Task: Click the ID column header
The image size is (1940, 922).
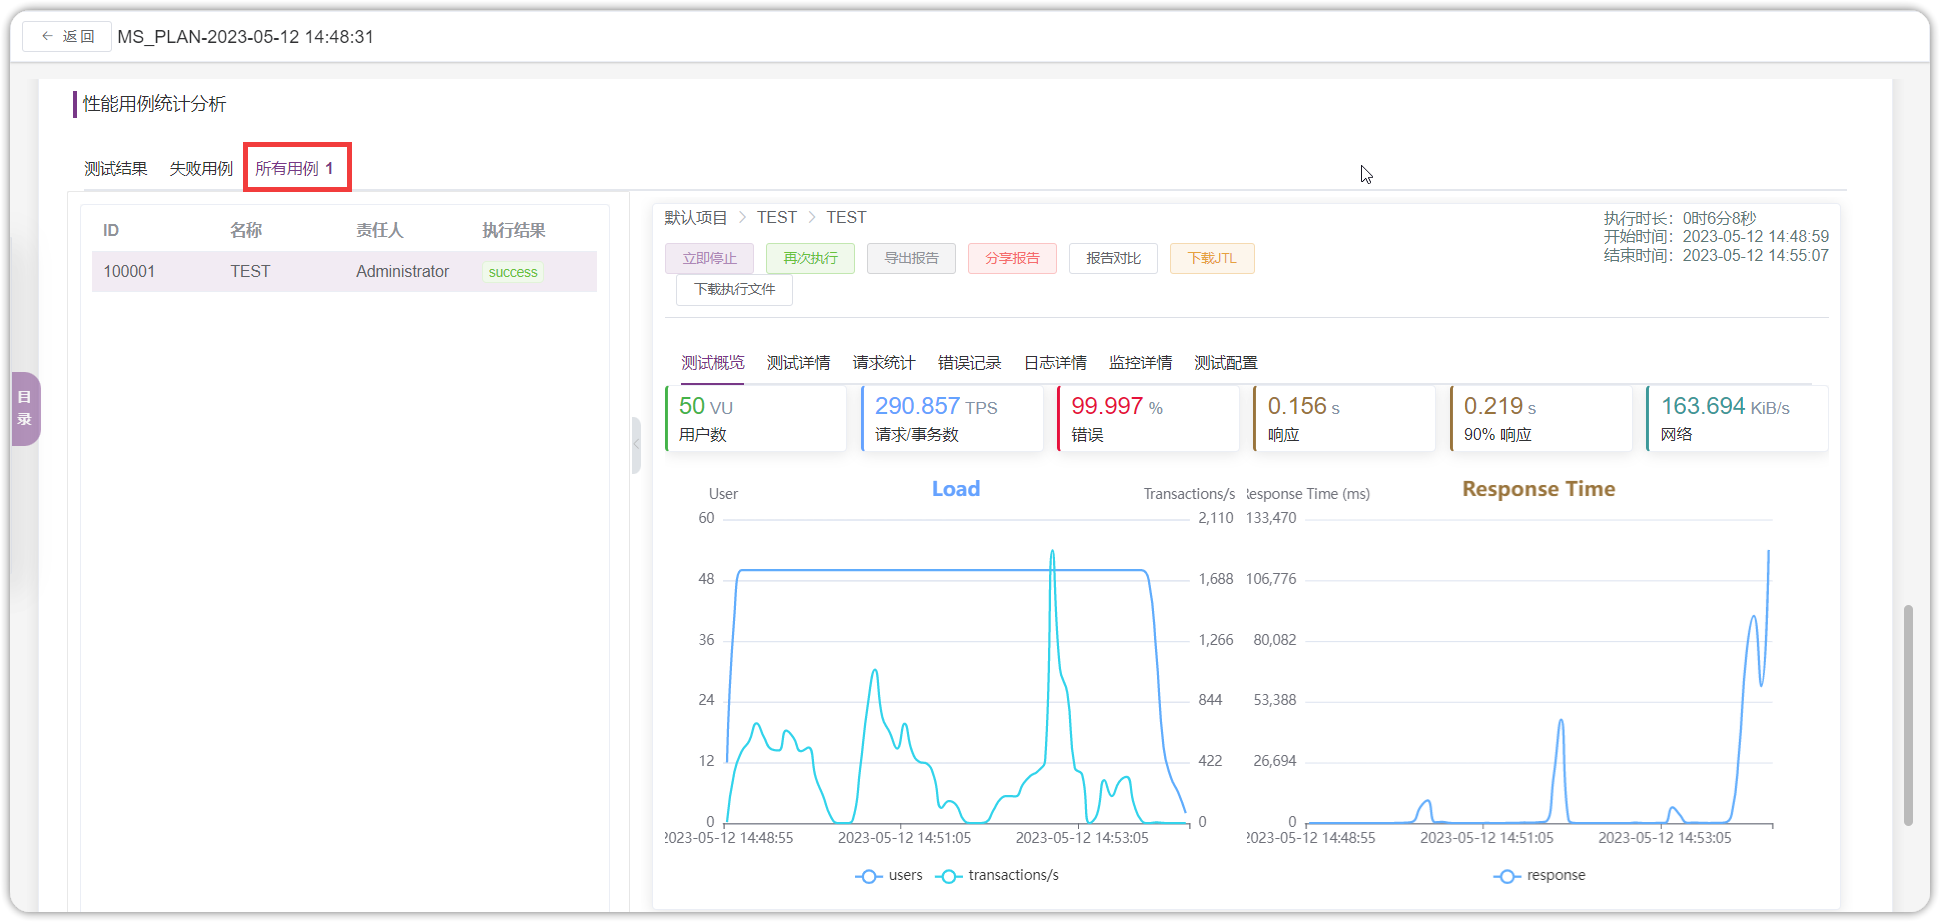Action: pos(111,230)
